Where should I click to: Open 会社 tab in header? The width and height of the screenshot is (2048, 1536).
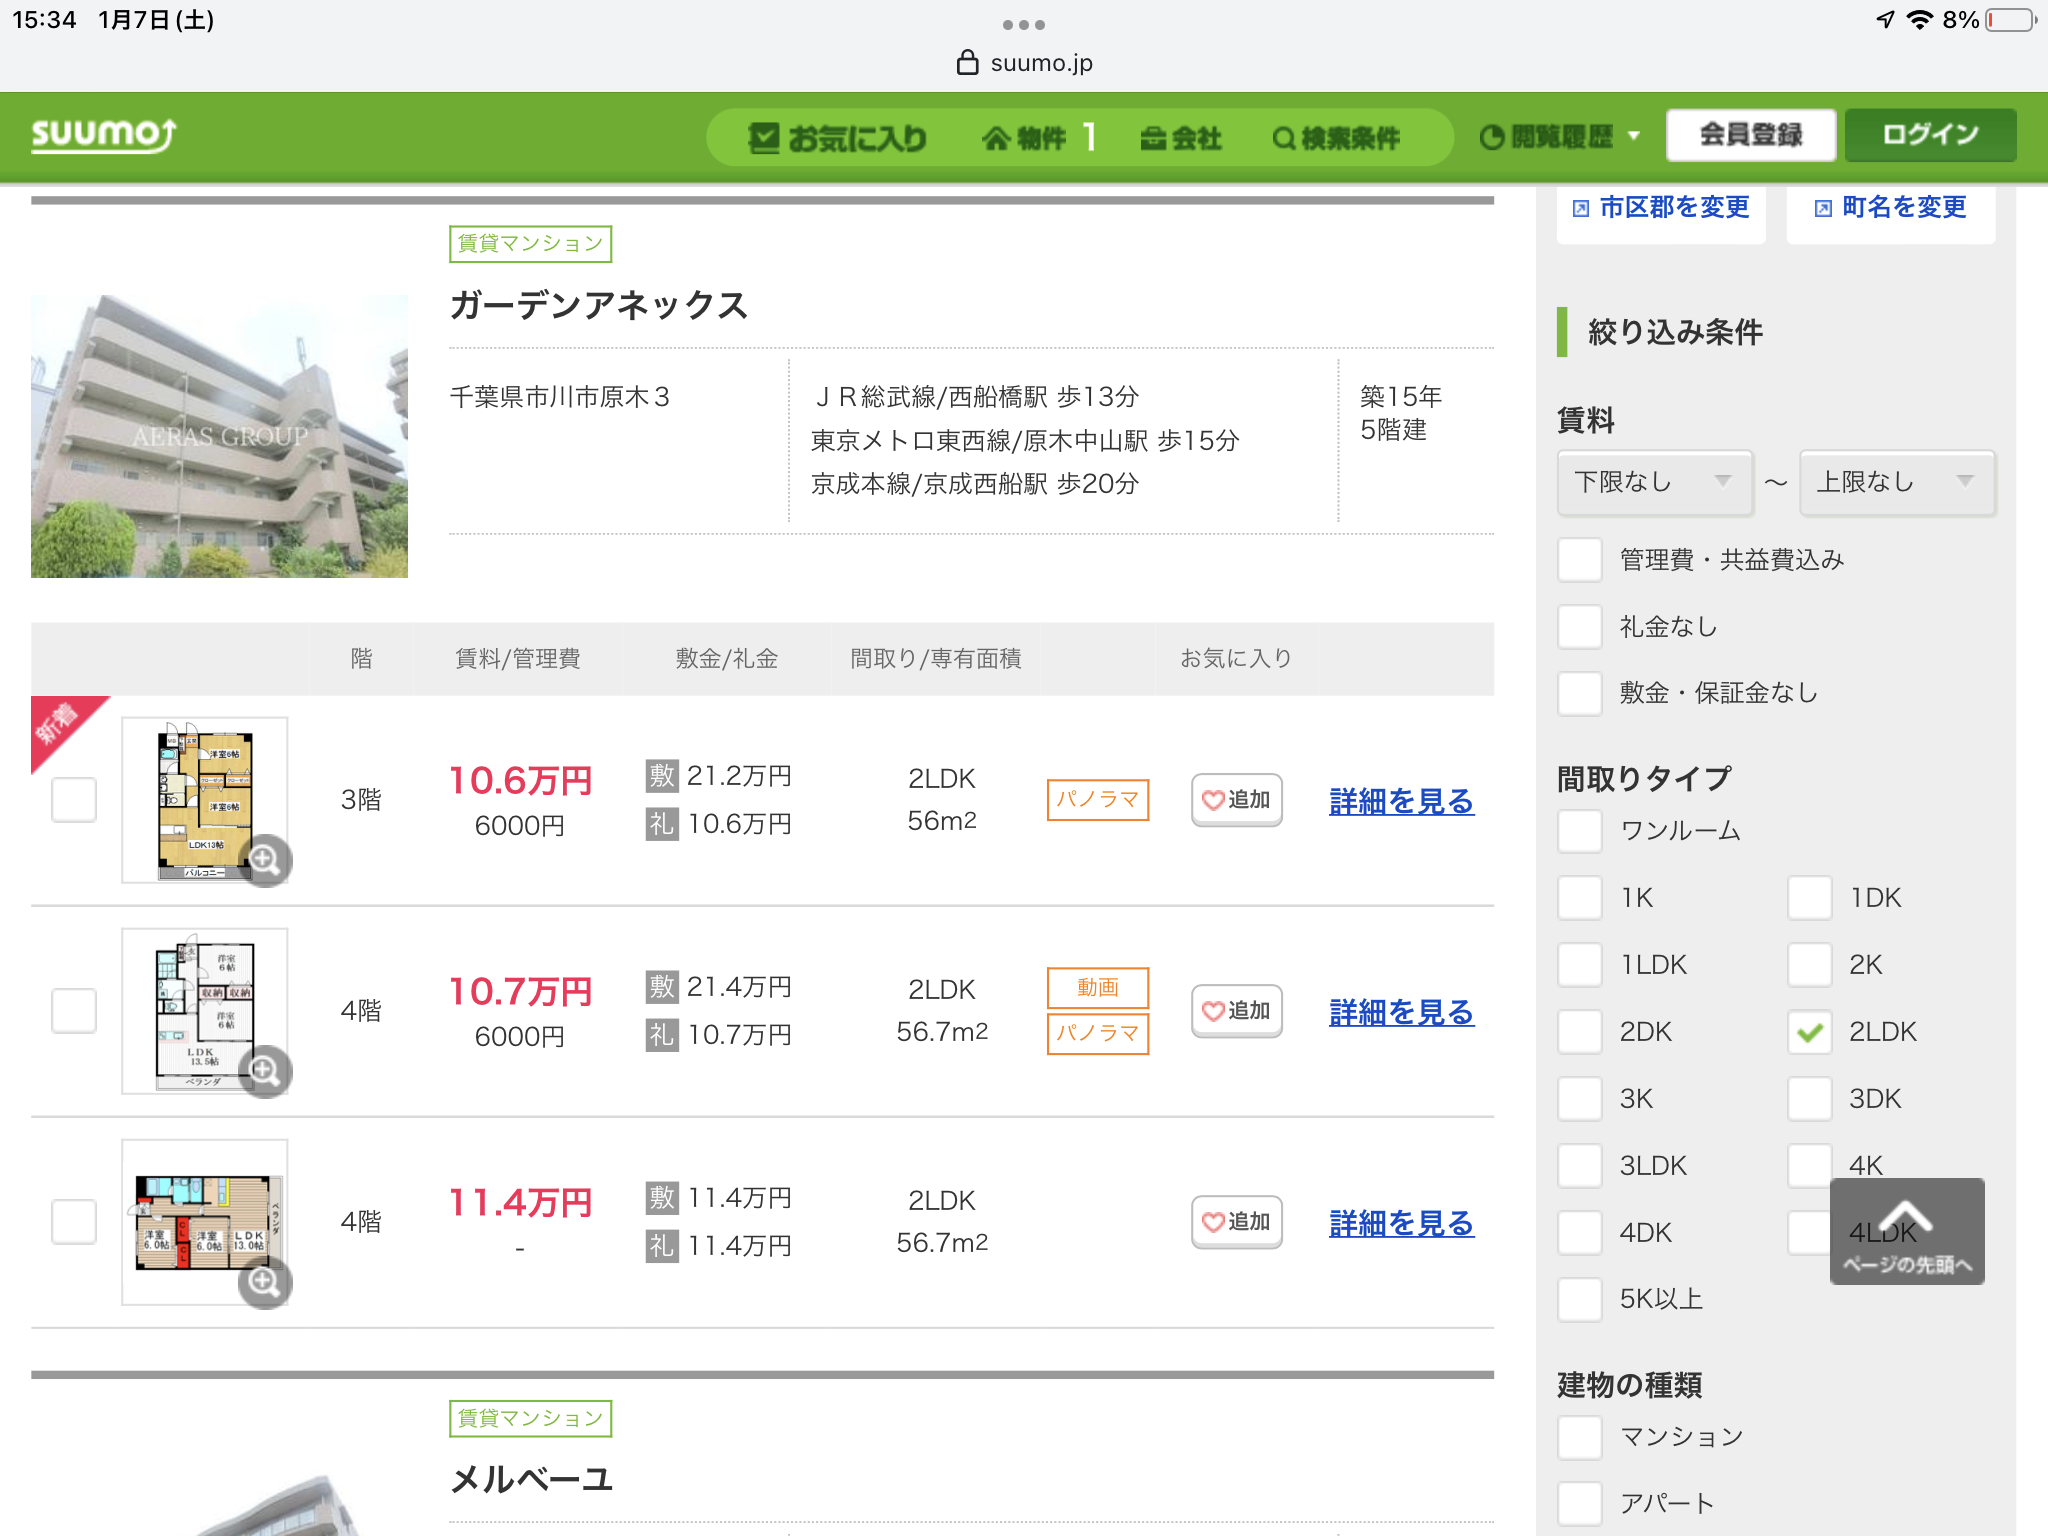point(1181,138)
